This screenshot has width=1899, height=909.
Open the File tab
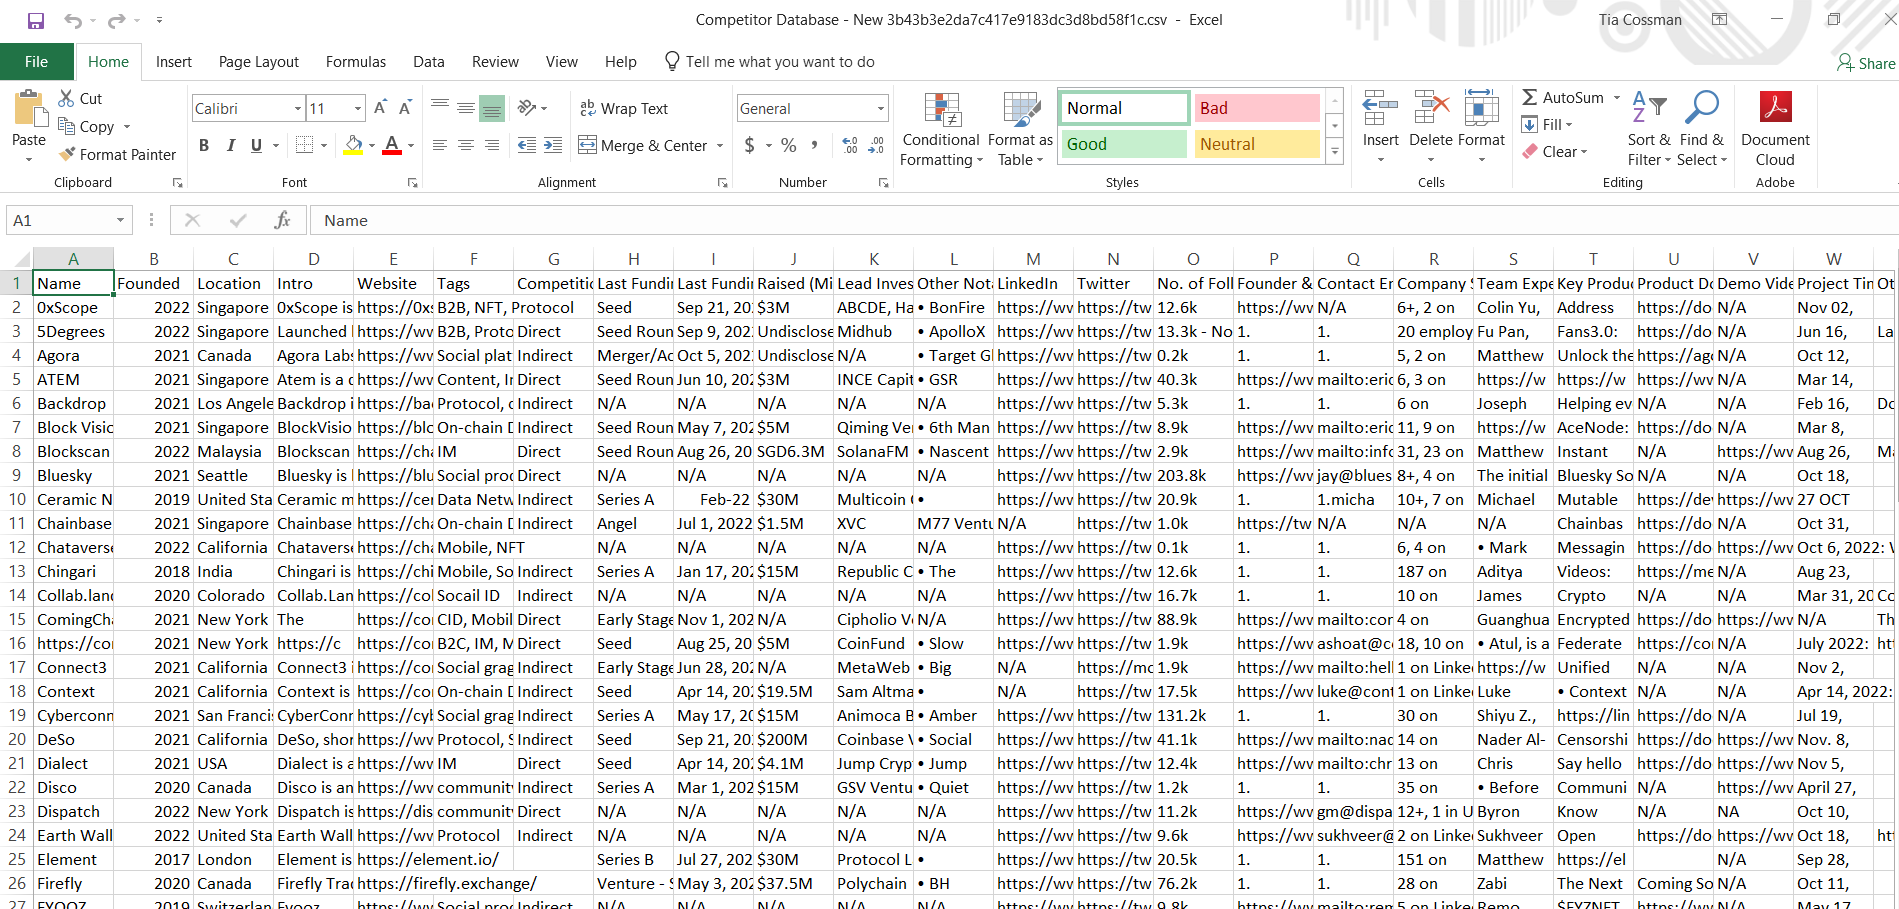coord(37,62)
